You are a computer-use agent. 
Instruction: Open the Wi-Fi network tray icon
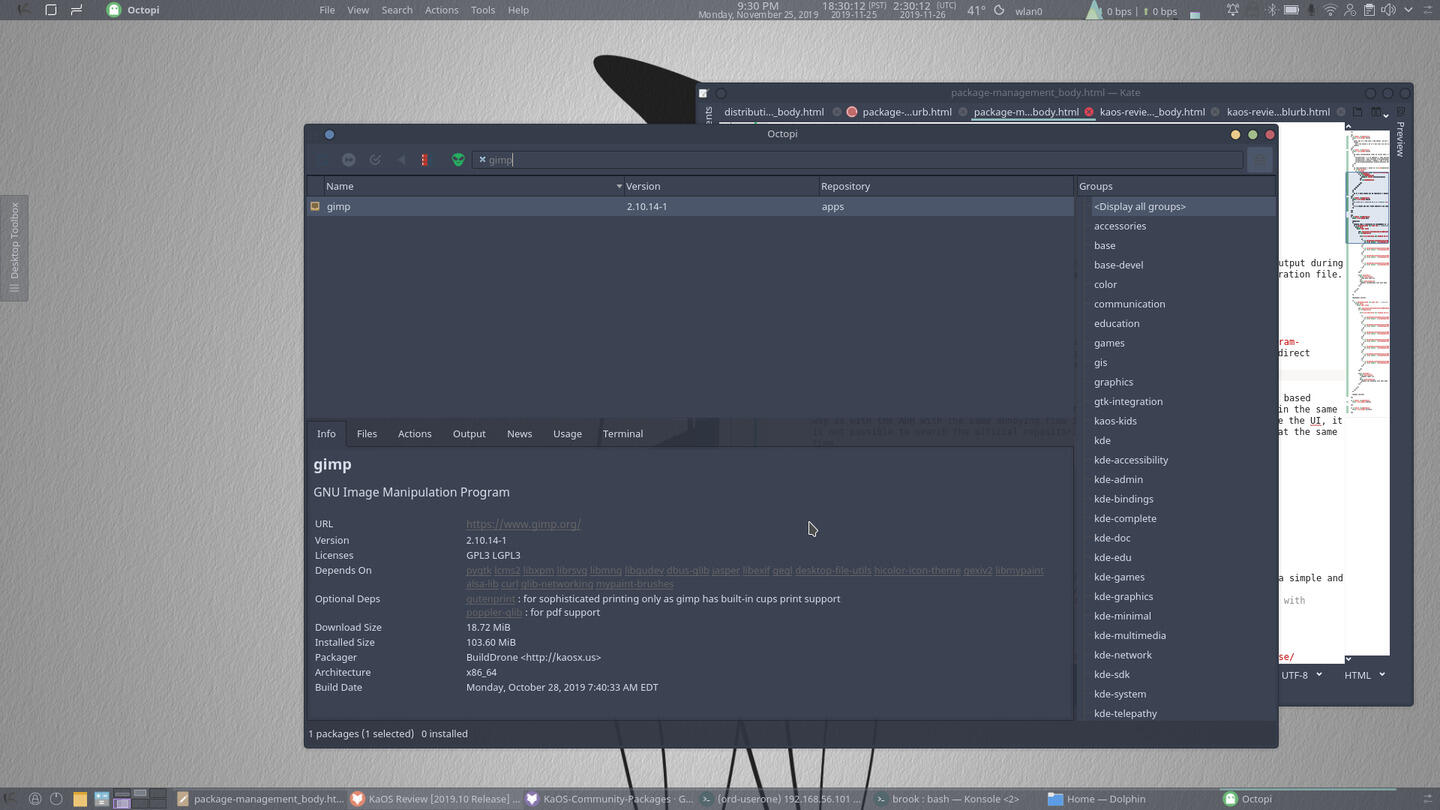tap(1330, 10)
